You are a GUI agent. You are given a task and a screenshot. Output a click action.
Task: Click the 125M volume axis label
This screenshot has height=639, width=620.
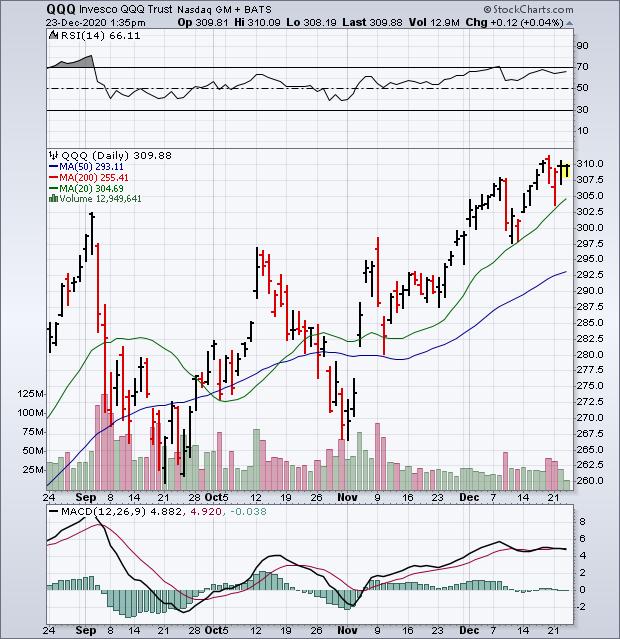(31, 394)
